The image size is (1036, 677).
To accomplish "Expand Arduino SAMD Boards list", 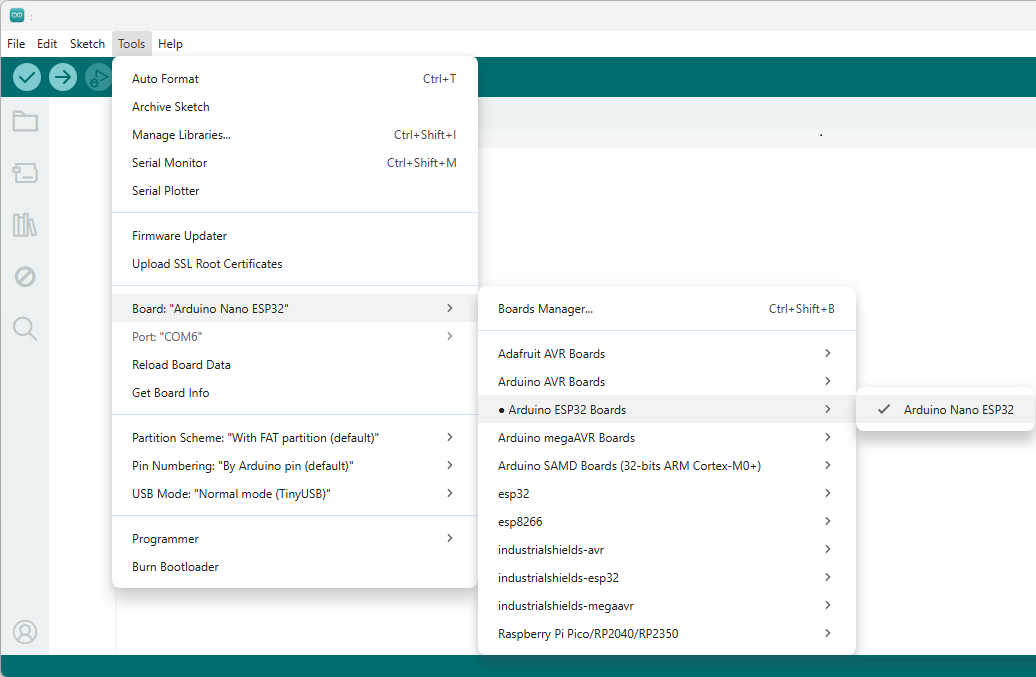I will [667, 466].
